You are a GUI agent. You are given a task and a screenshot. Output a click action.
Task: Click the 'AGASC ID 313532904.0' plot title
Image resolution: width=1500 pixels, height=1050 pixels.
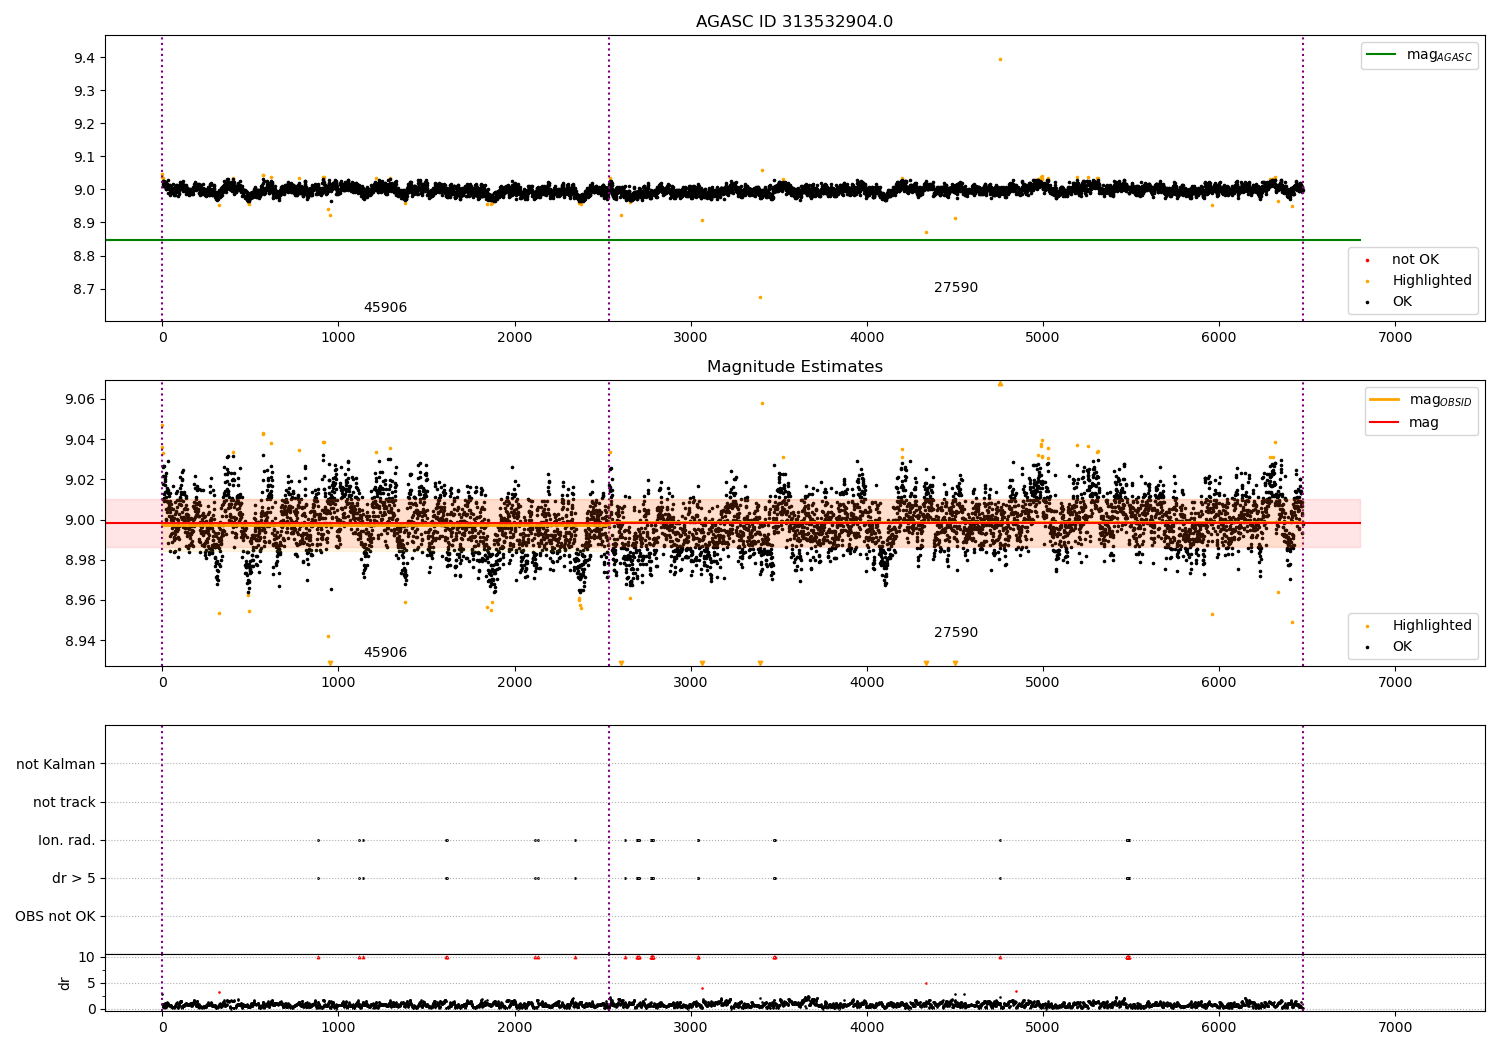(794, 22)
